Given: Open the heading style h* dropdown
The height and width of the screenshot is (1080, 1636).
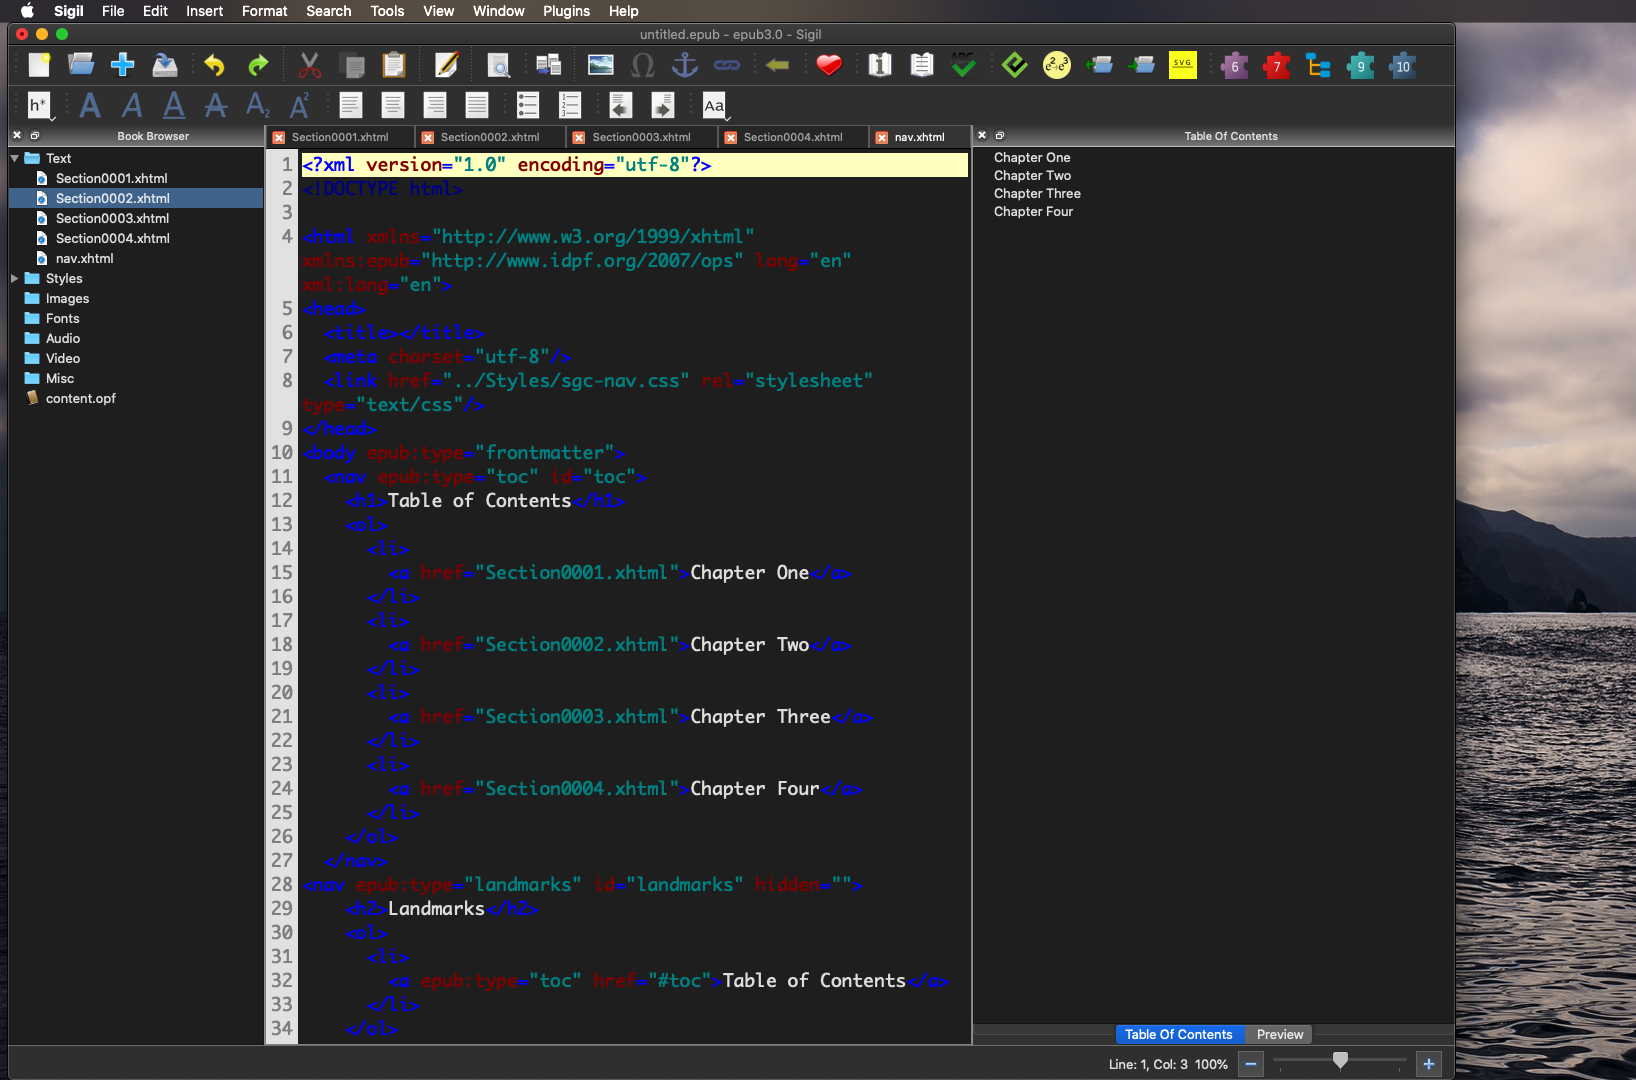Looking at the screenshot, I should point(39,105).
